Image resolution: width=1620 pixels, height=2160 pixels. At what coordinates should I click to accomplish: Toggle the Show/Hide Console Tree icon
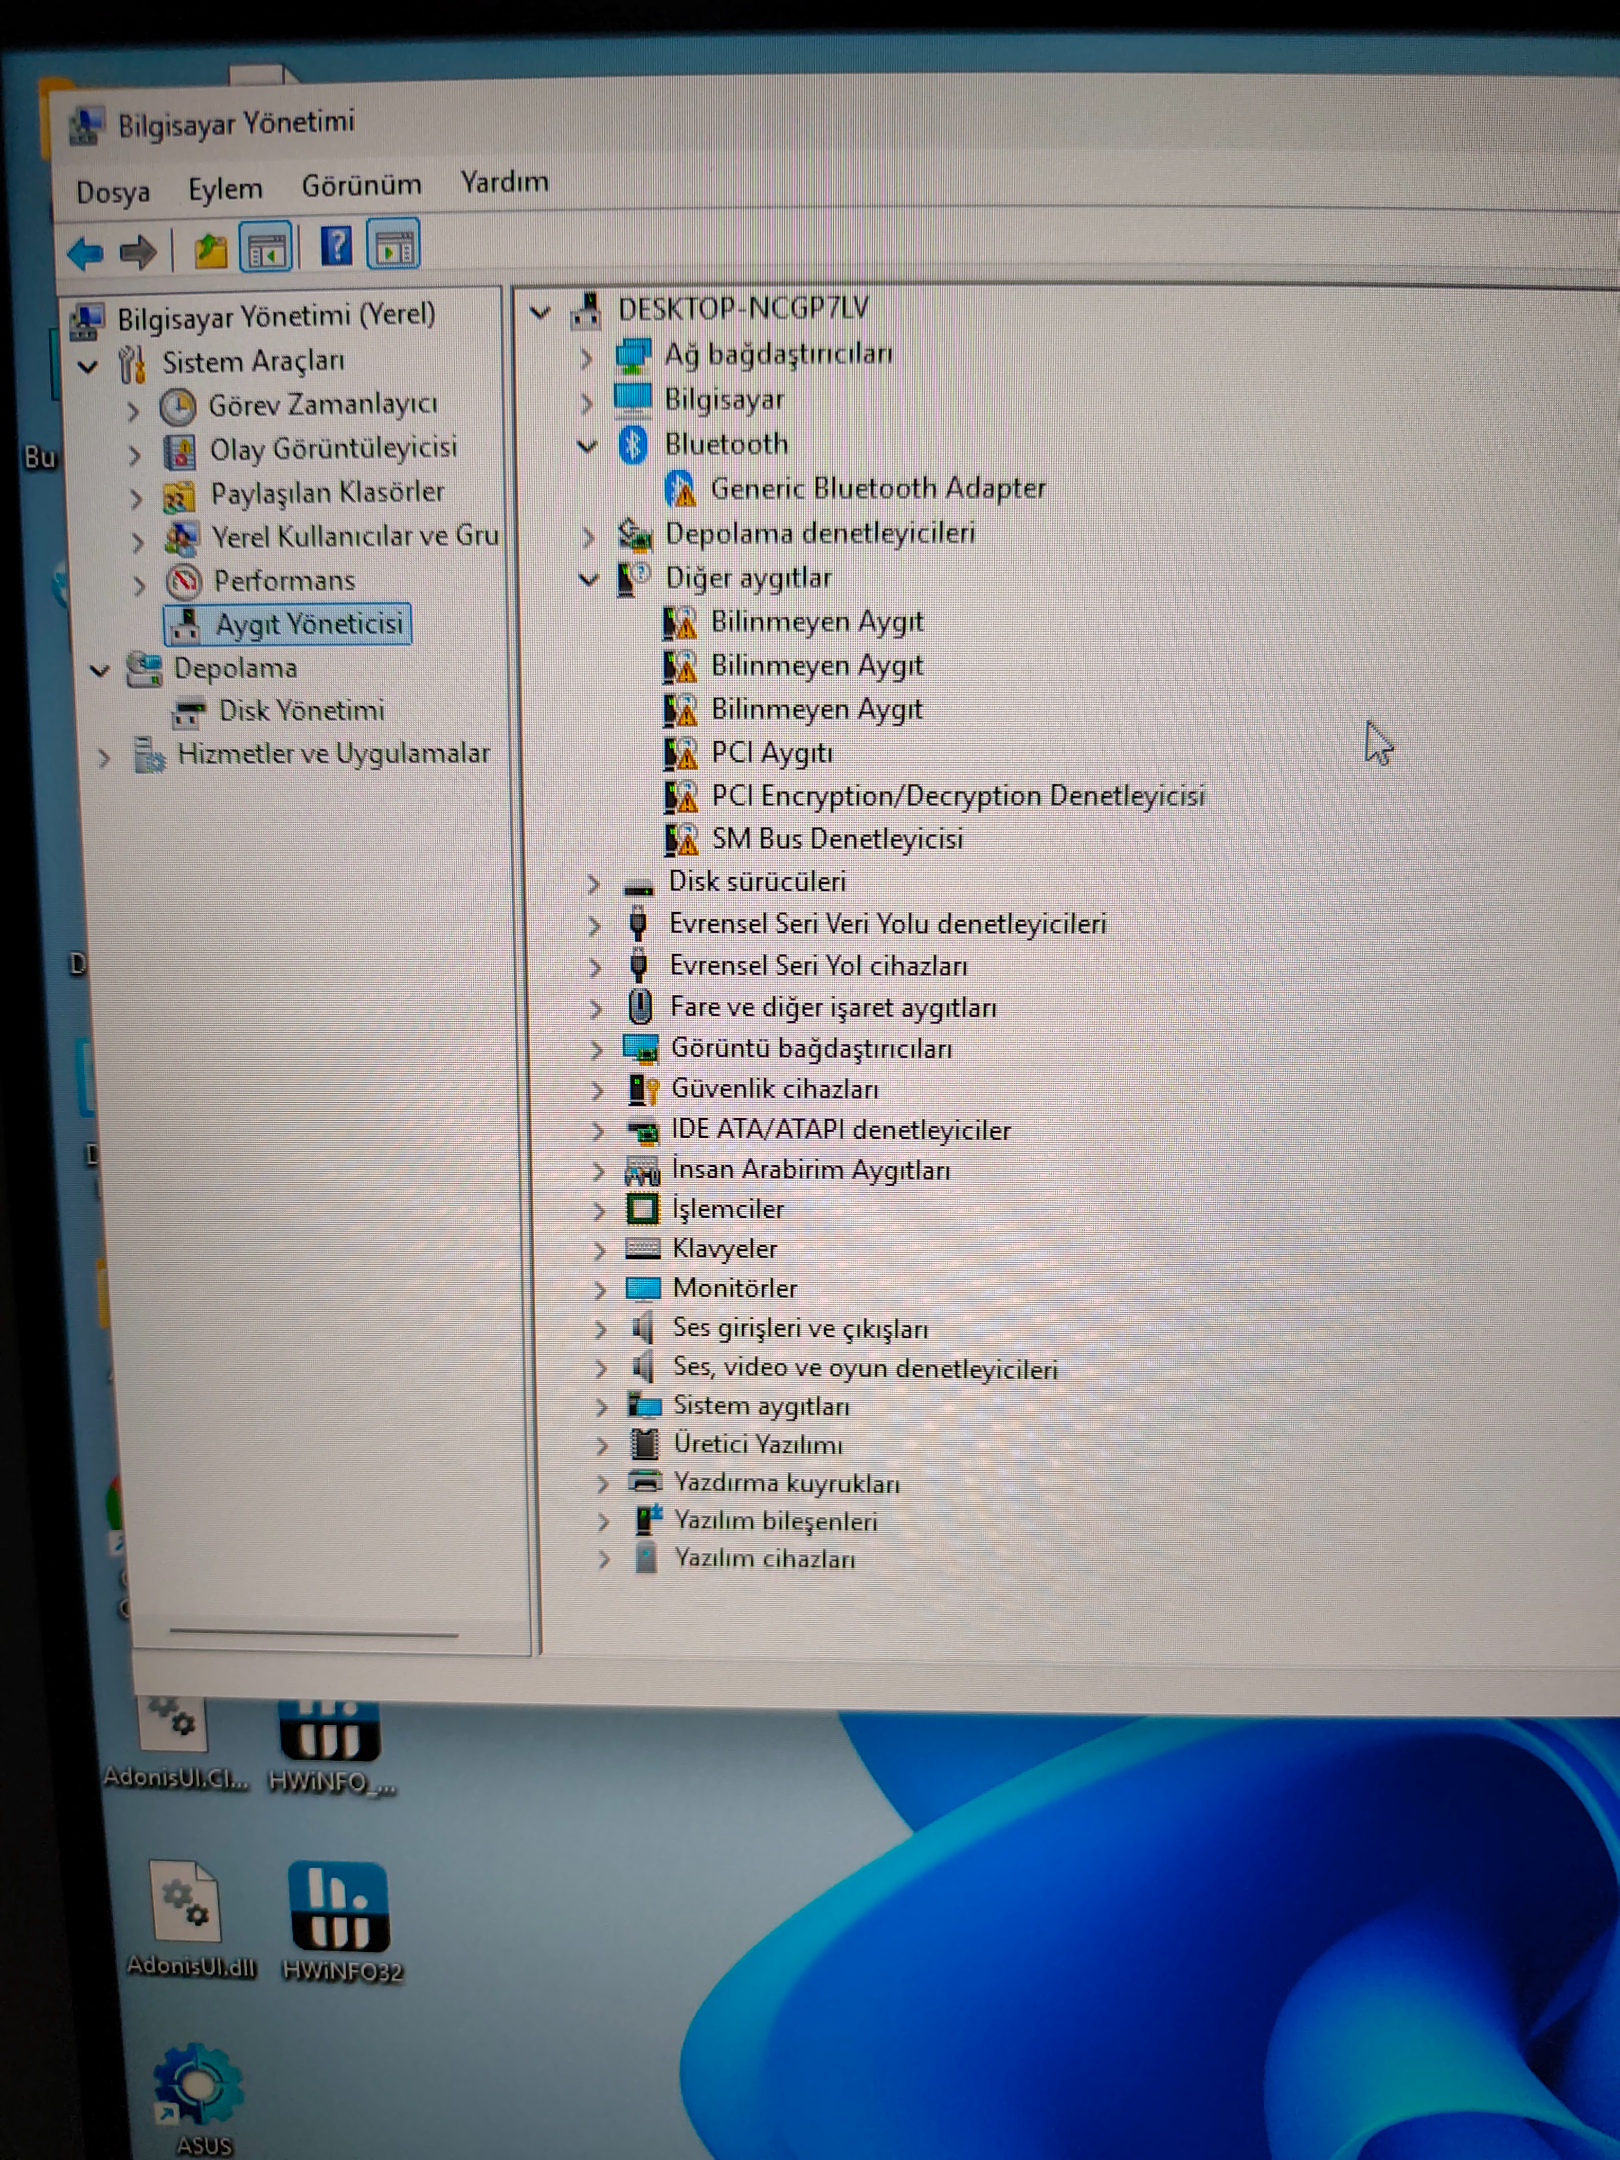pyautogui.click(x=266, y=248)
